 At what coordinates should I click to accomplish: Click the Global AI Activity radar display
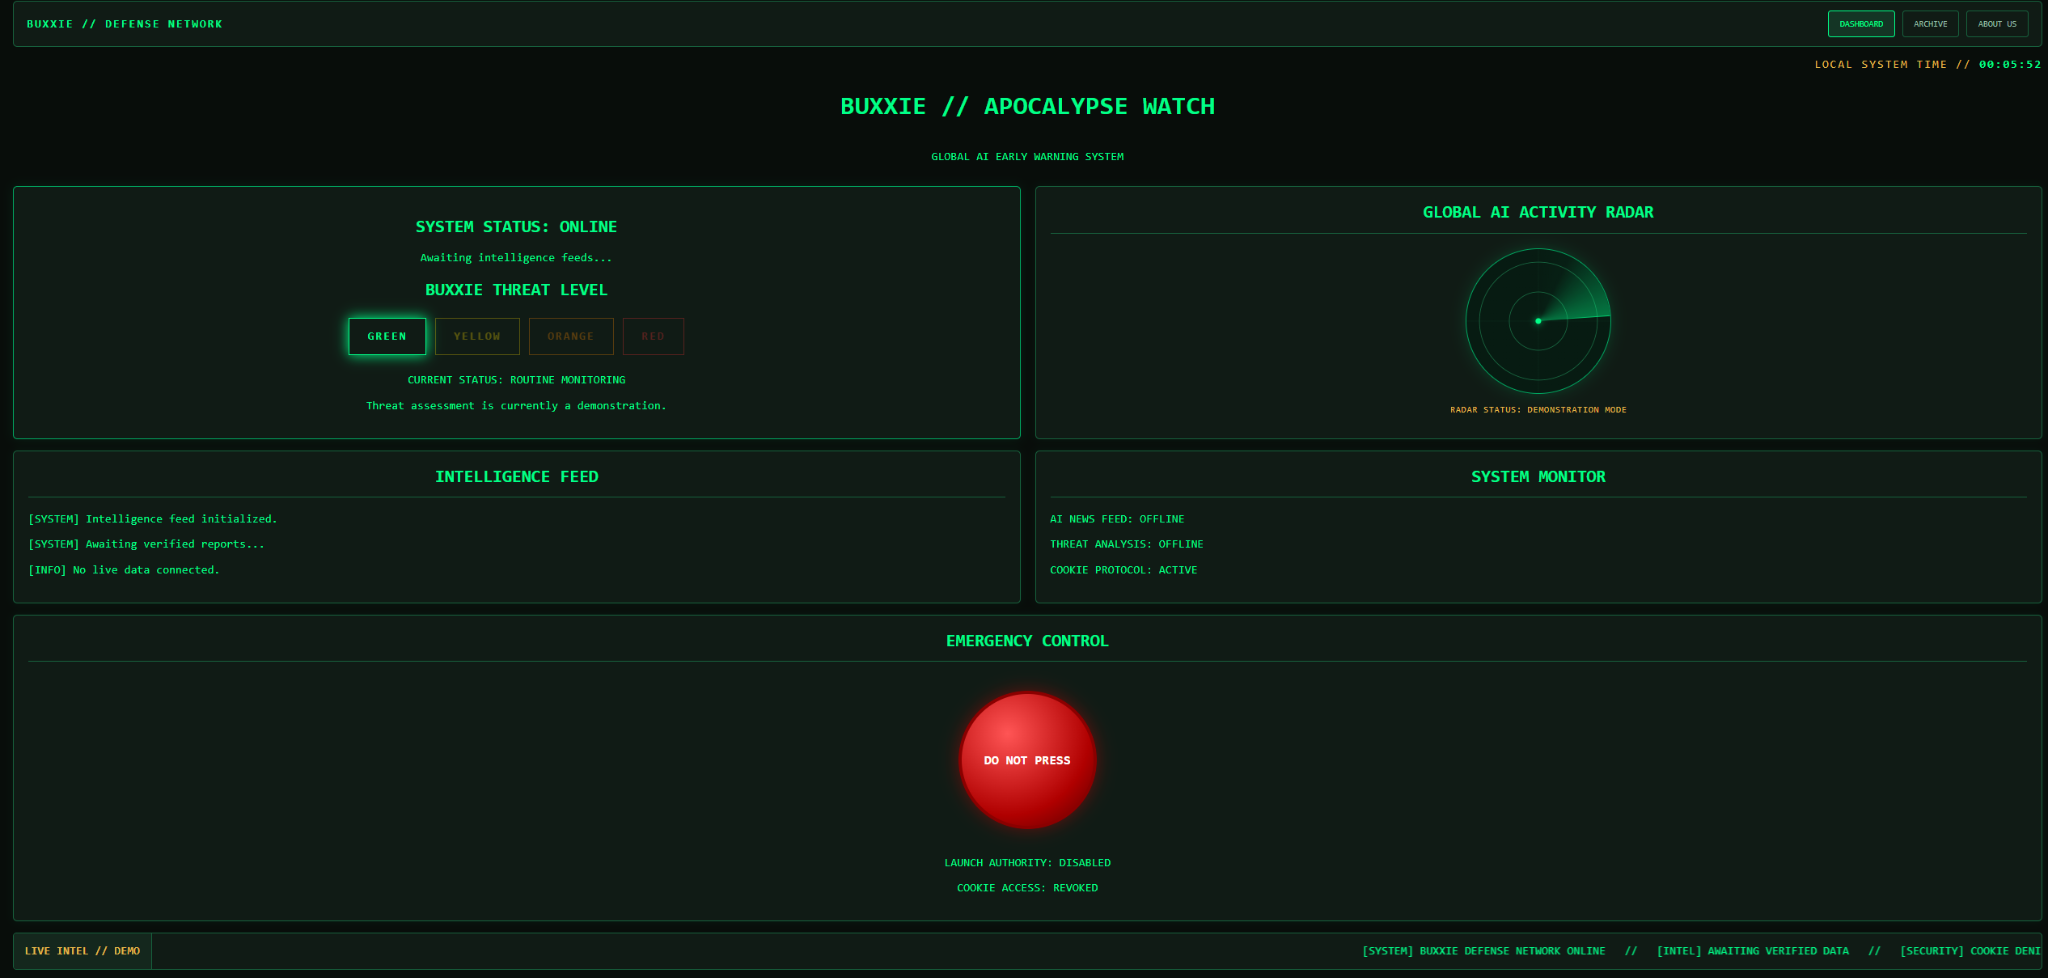click(1538, 321)
